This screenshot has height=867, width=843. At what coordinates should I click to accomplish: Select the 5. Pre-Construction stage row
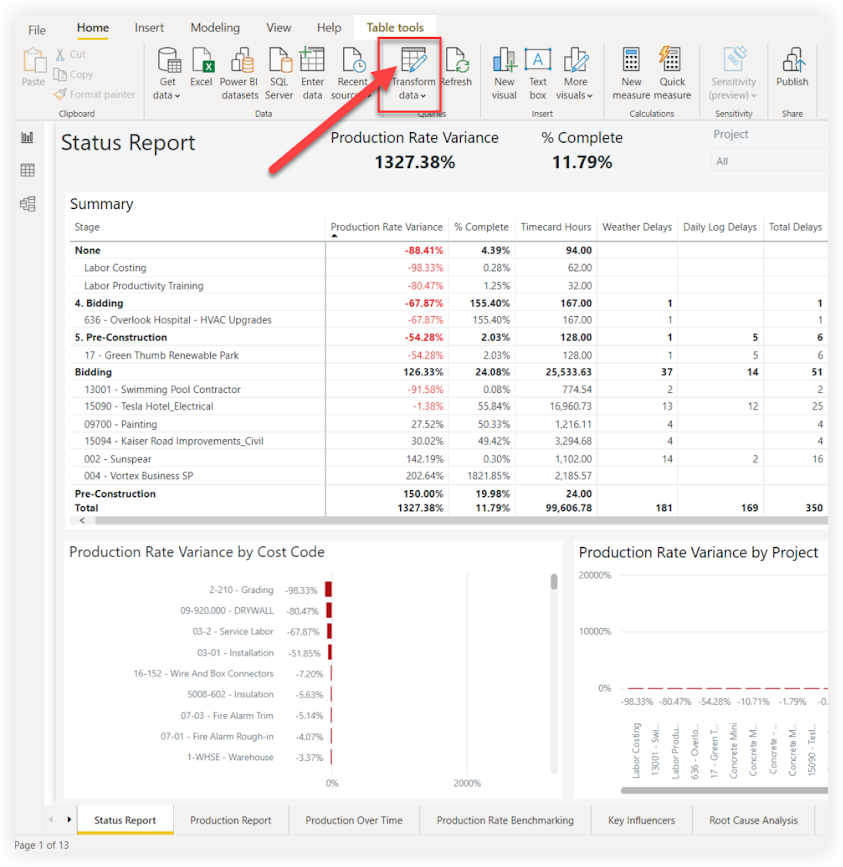448,337
